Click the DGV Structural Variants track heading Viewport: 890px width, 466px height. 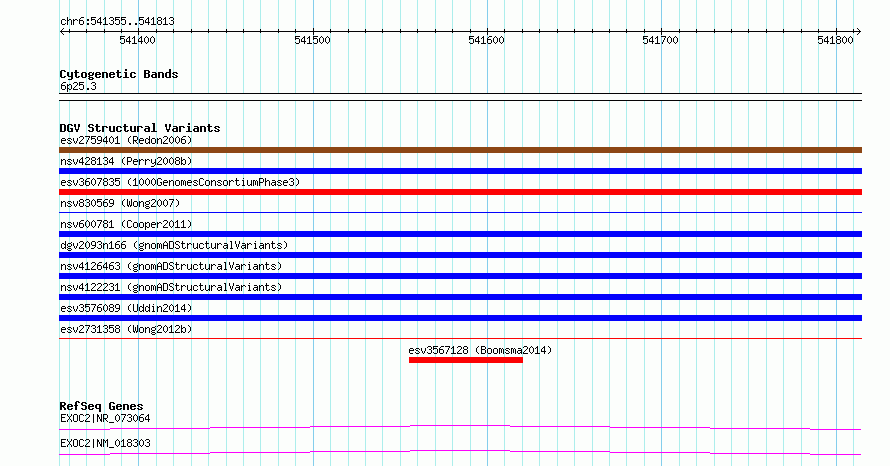click(x=140, y=128)
